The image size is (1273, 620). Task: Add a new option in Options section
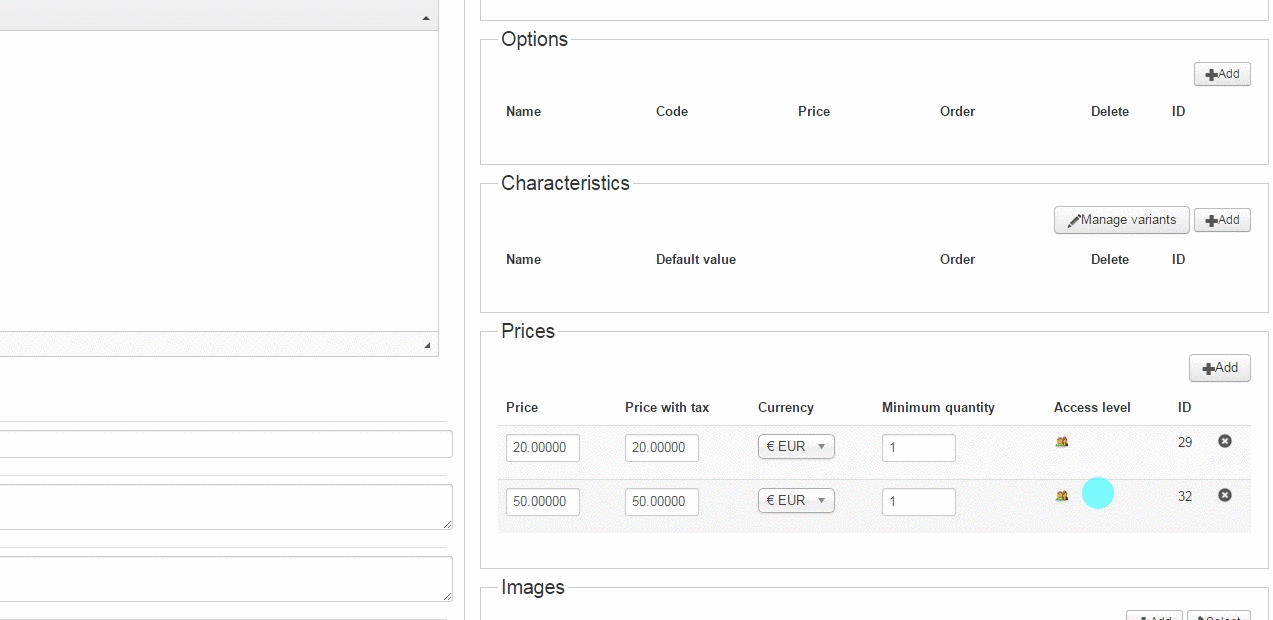(x=1222, y=74)
